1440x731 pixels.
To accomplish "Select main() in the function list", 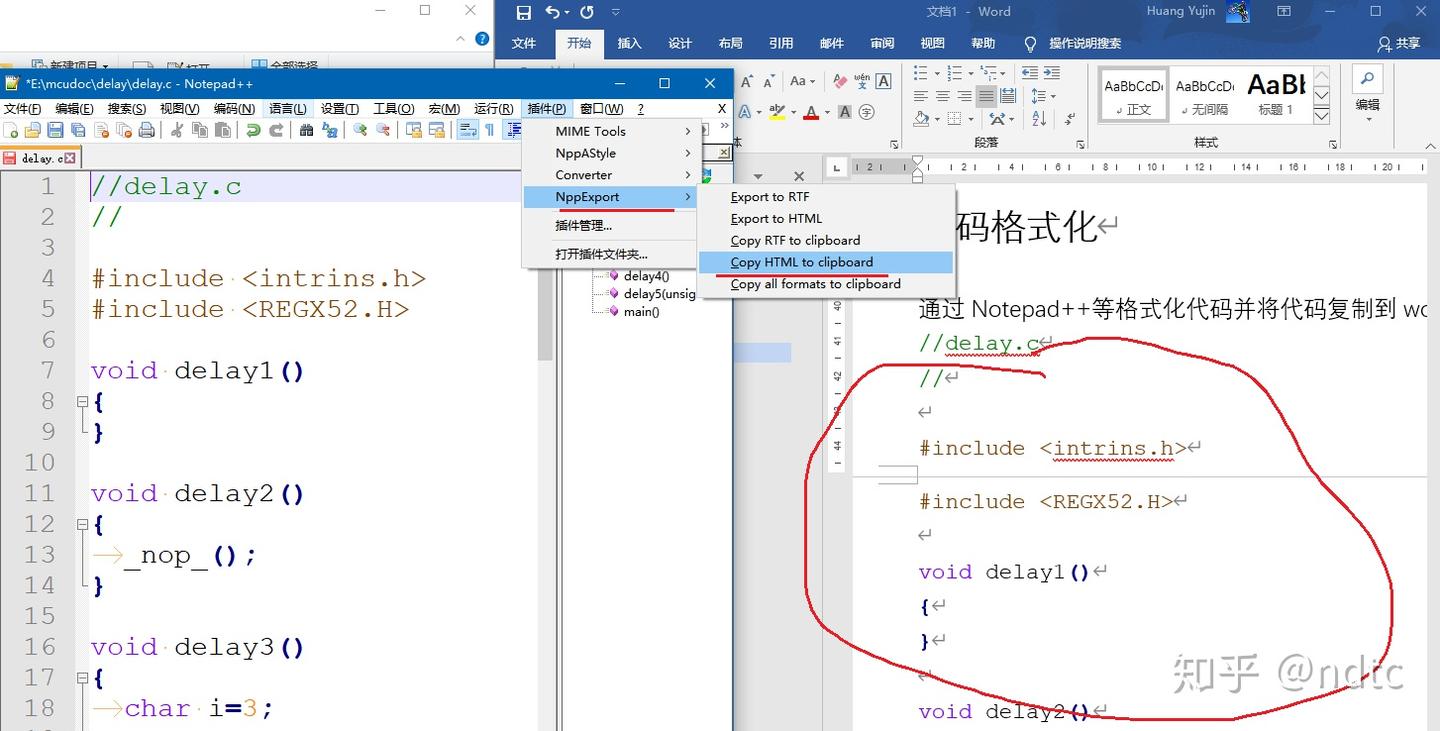I will point(641,311).
